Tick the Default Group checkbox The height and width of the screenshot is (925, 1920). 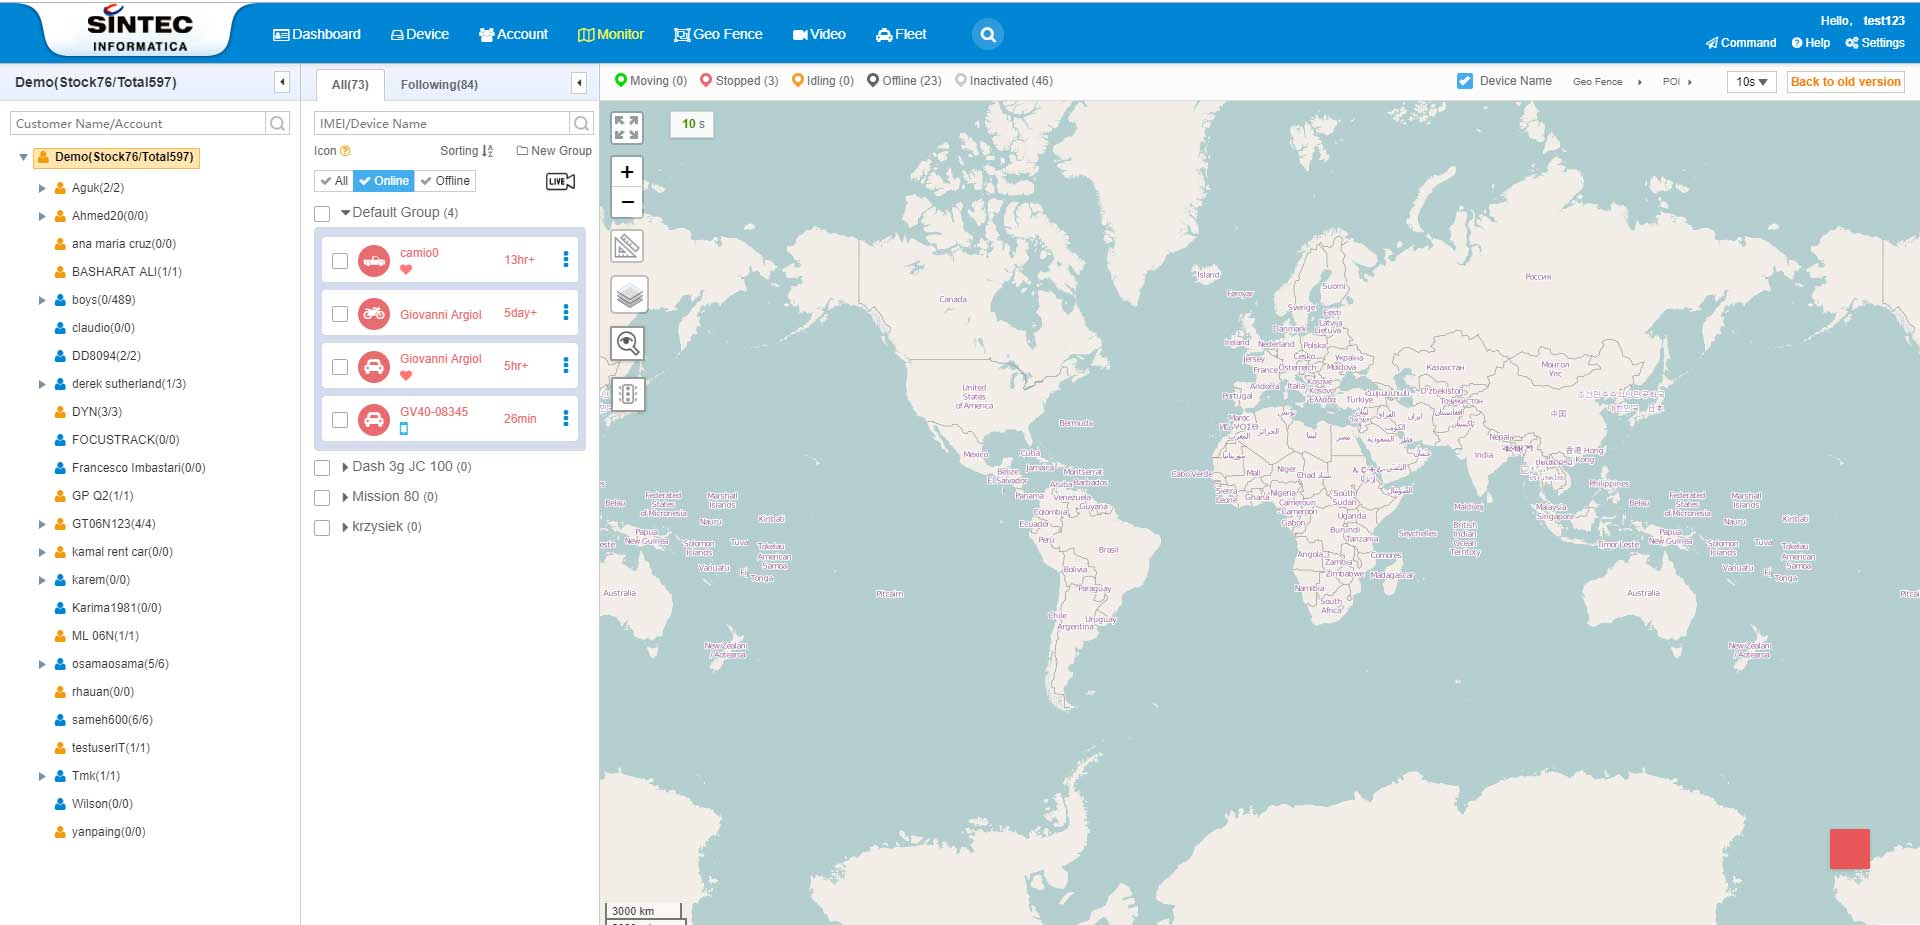(322, 213)
